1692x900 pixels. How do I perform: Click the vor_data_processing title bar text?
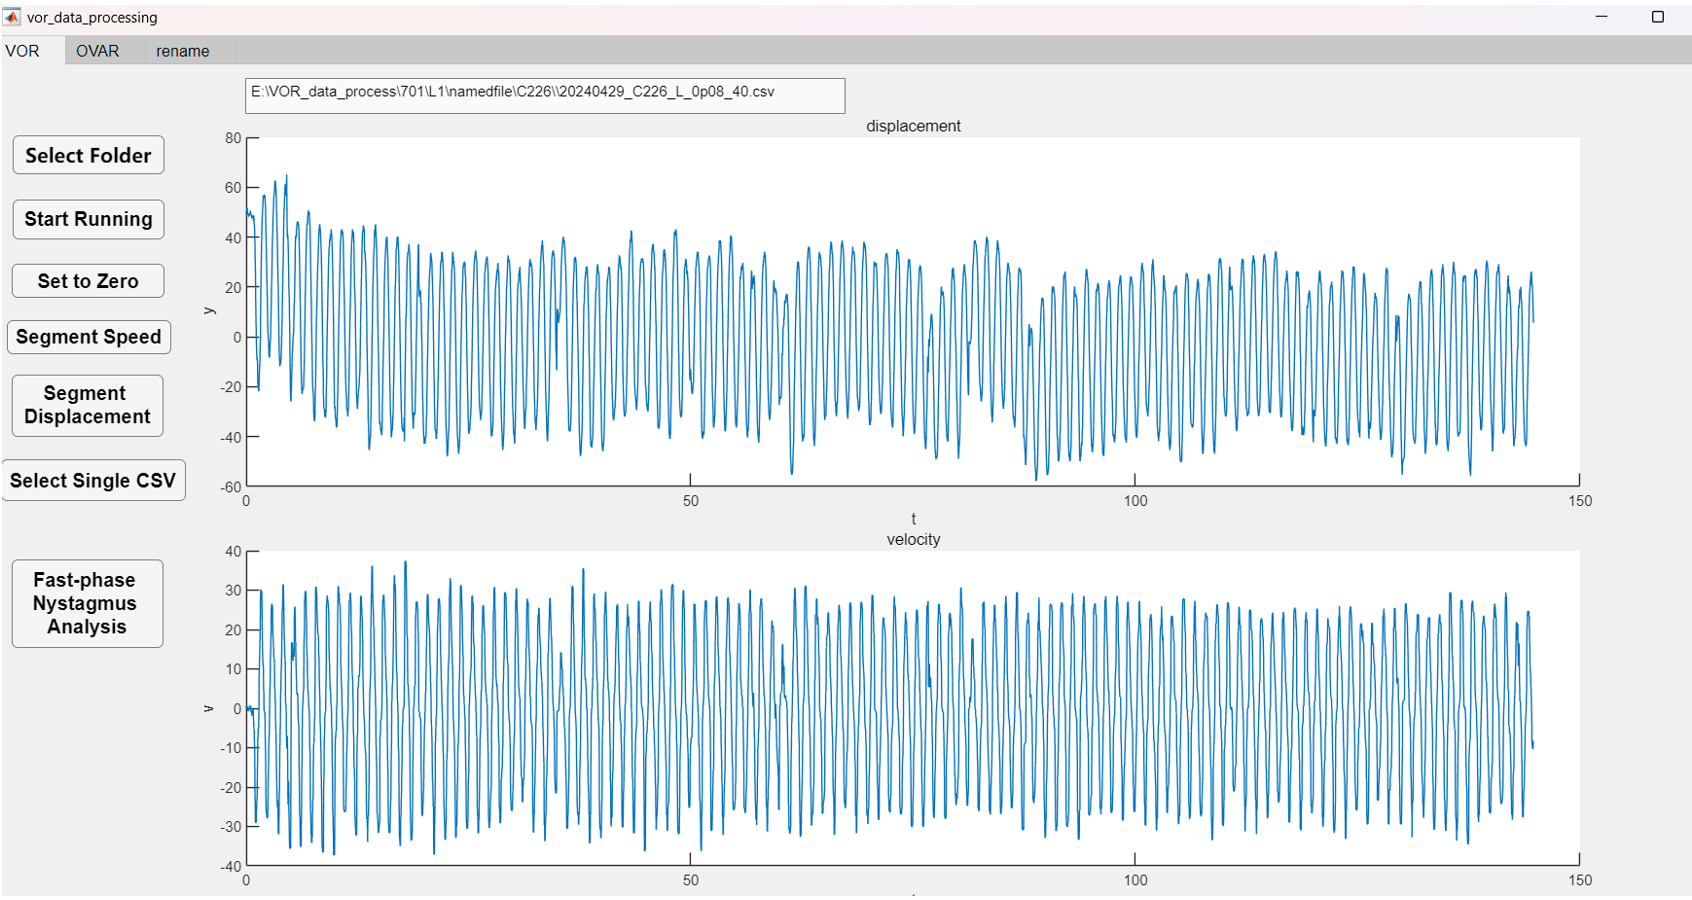pos(92,17)
